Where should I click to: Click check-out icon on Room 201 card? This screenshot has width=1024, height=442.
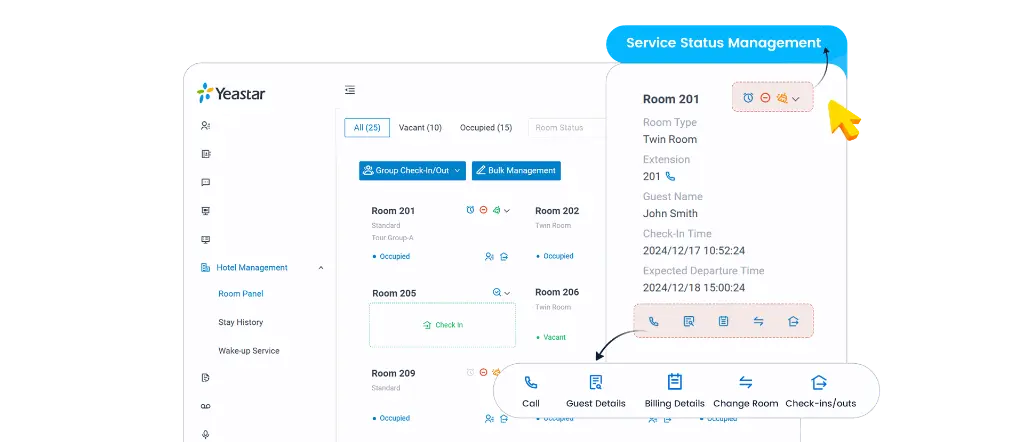click(504, 257)
